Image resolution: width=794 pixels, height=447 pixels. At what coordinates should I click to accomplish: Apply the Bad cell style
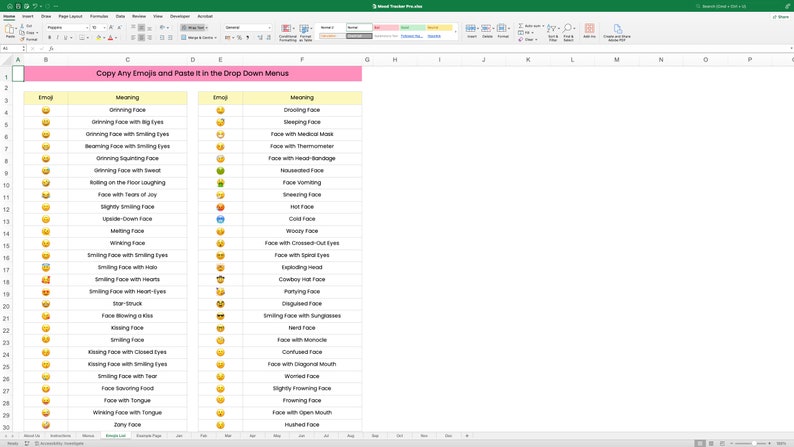click(x=386, y=27)
